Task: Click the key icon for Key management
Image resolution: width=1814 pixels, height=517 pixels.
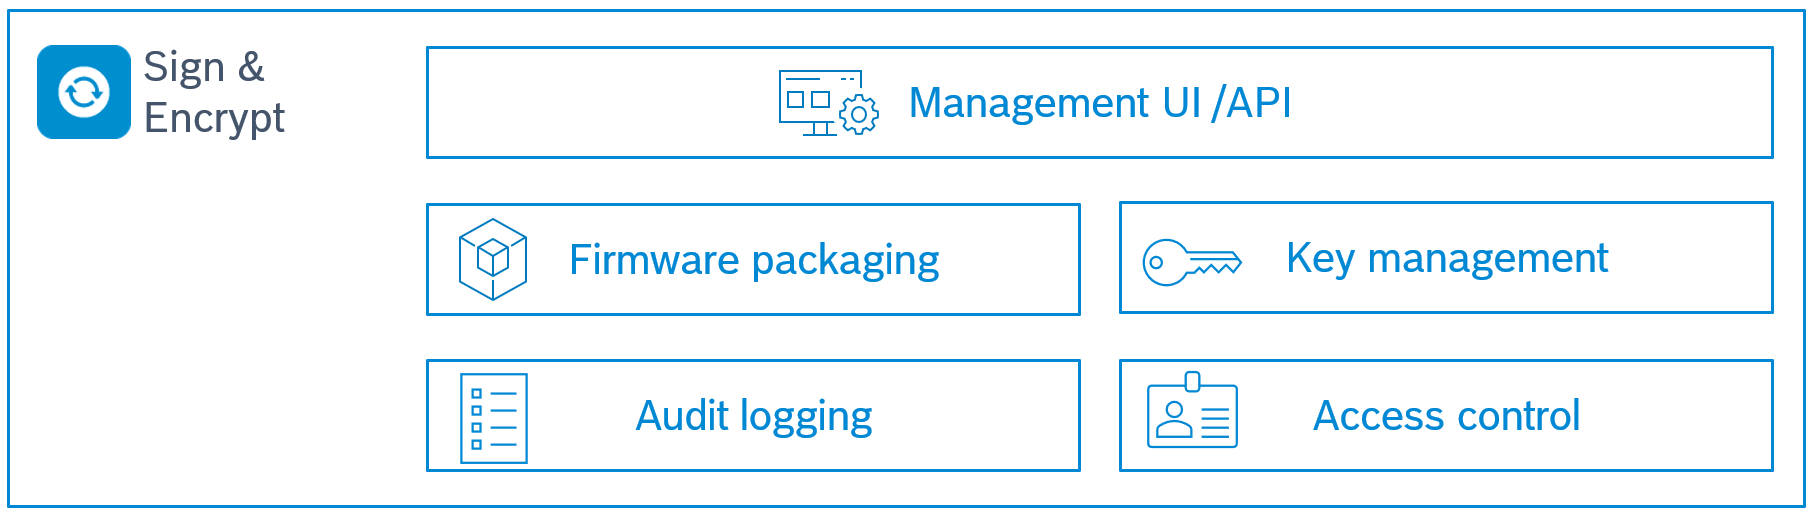Action: pyautogui.click(x=1192, y=263)
